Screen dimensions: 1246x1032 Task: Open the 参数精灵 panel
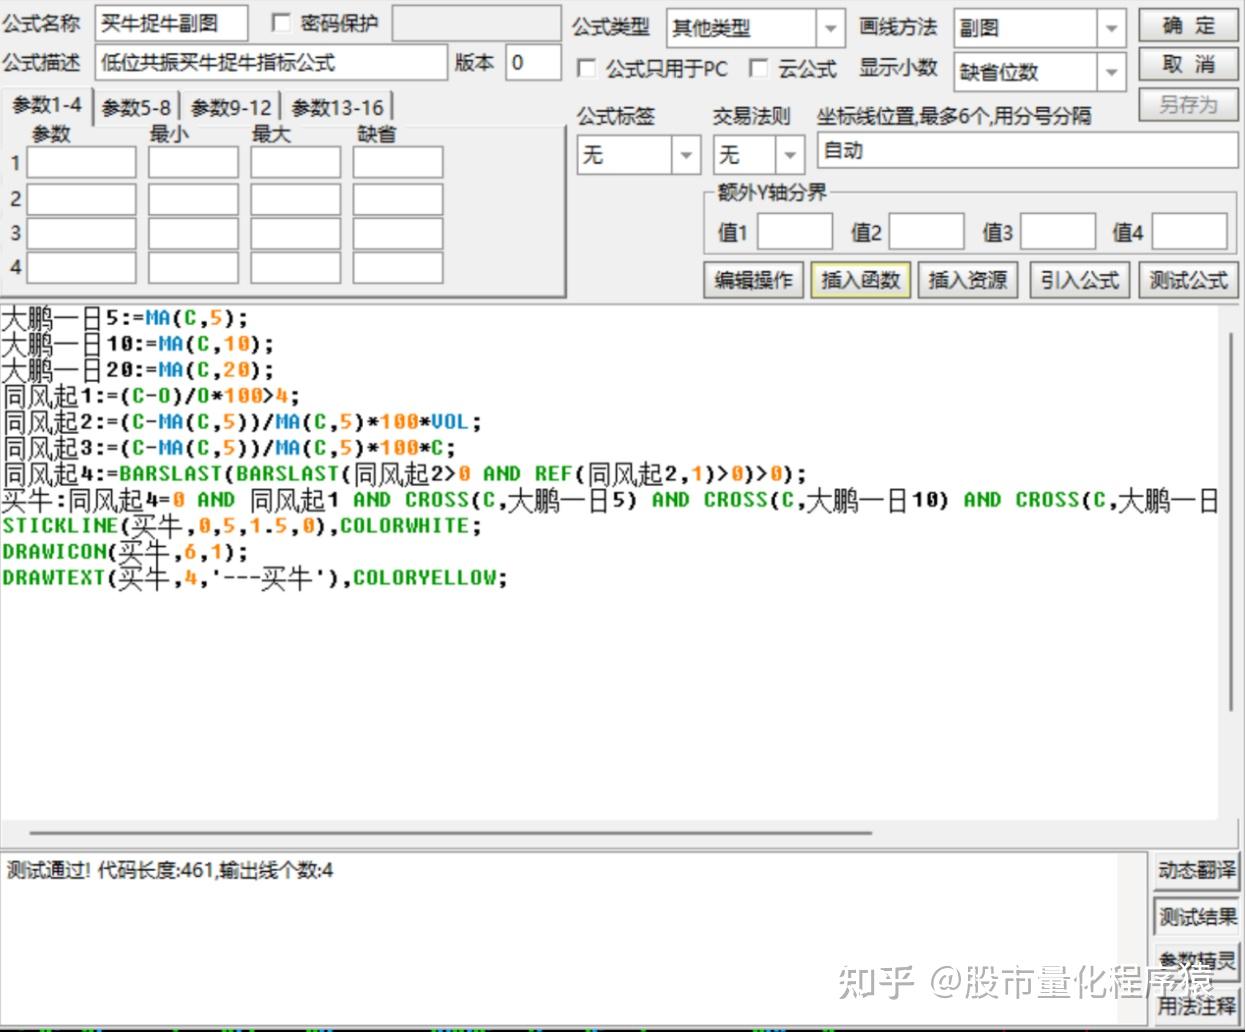coord(1197,961)
